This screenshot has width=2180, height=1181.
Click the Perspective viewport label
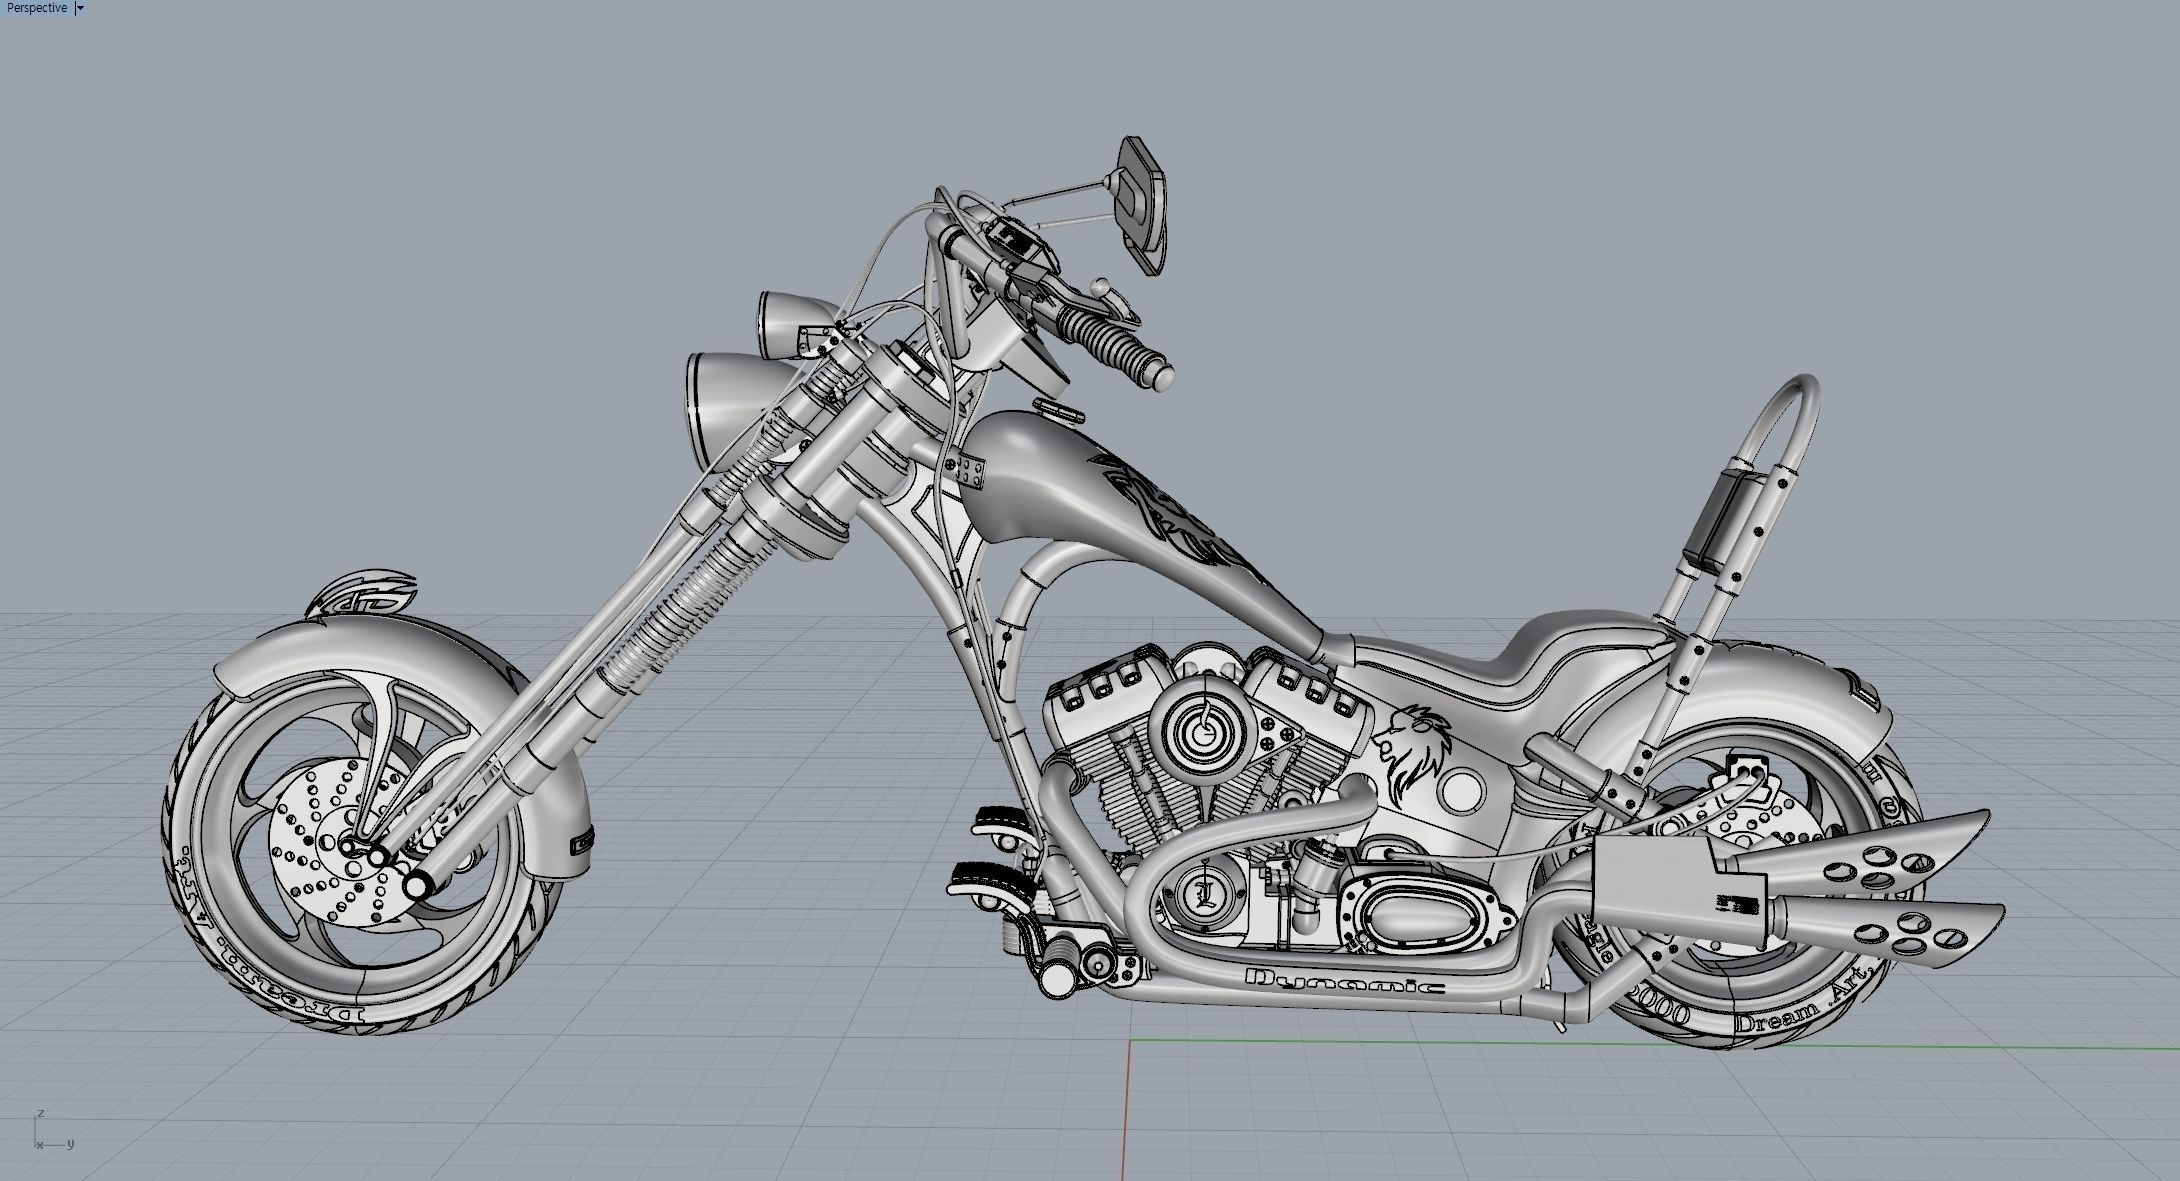(37, 7)
